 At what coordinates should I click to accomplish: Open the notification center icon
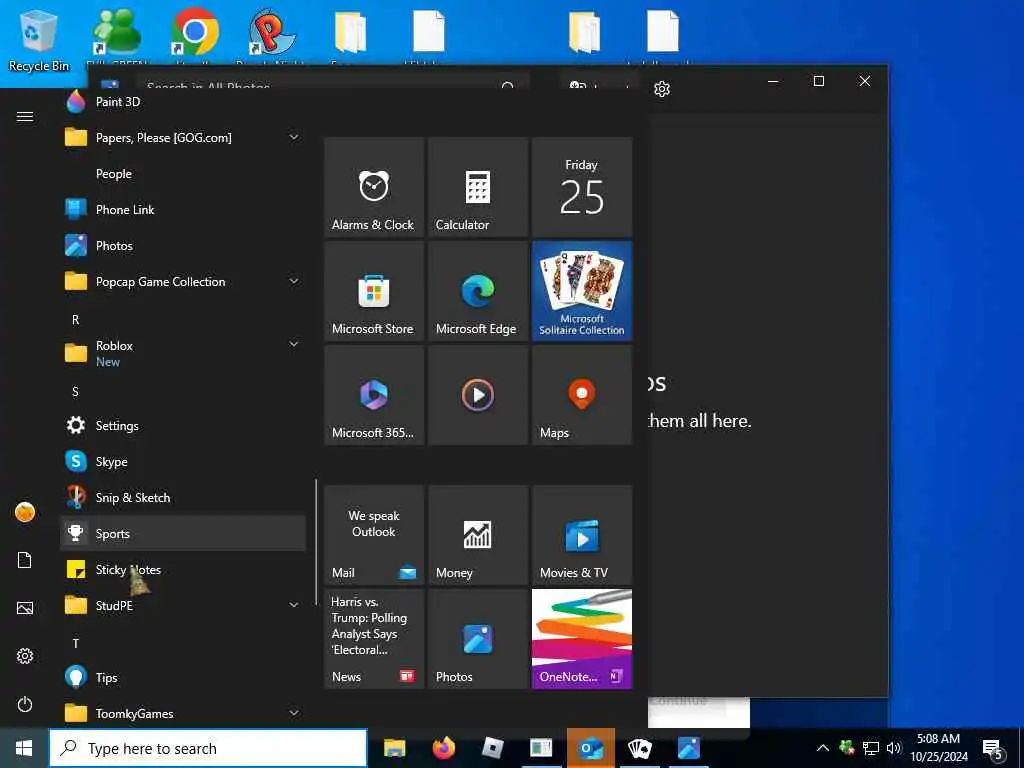pos(993,750)
